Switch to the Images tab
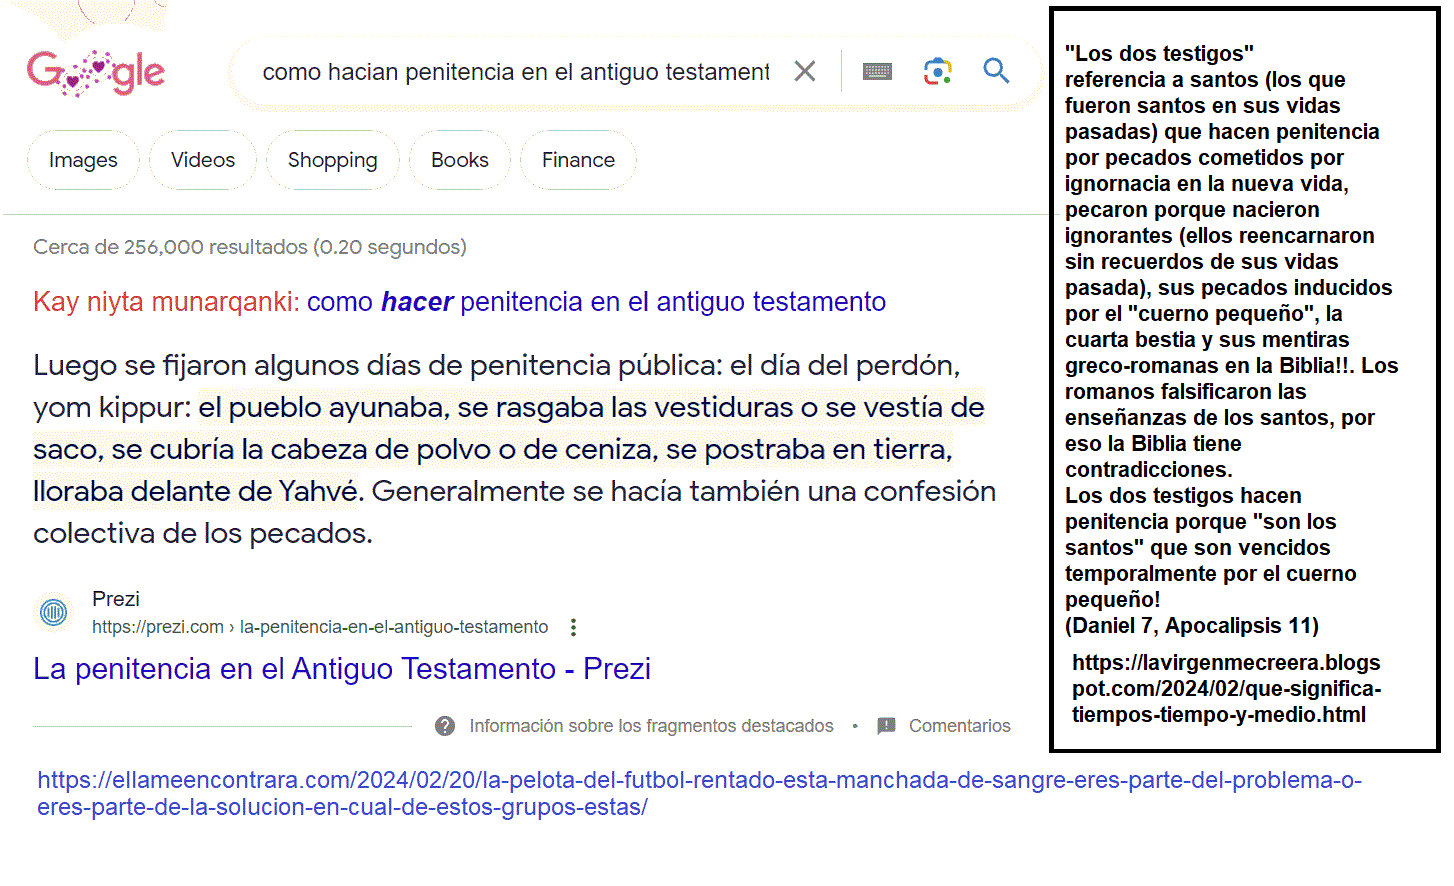This screenshot has width=1454, height=886. pyautogui.click(x=83, y=160)
